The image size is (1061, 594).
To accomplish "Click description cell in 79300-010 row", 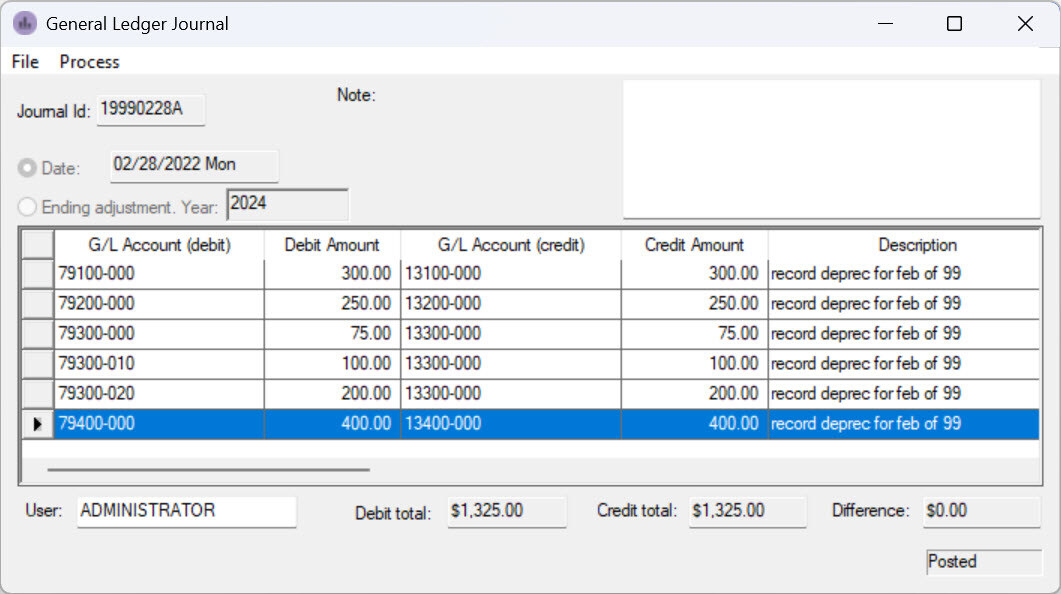I will (904, 364).
